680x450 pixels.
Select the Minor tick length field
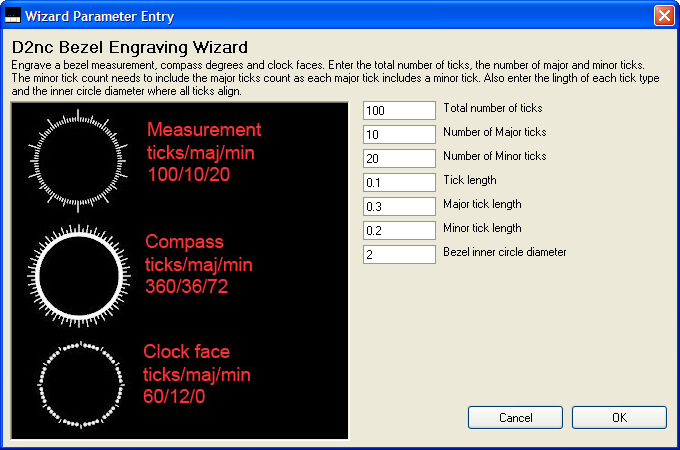pos(399,231)
